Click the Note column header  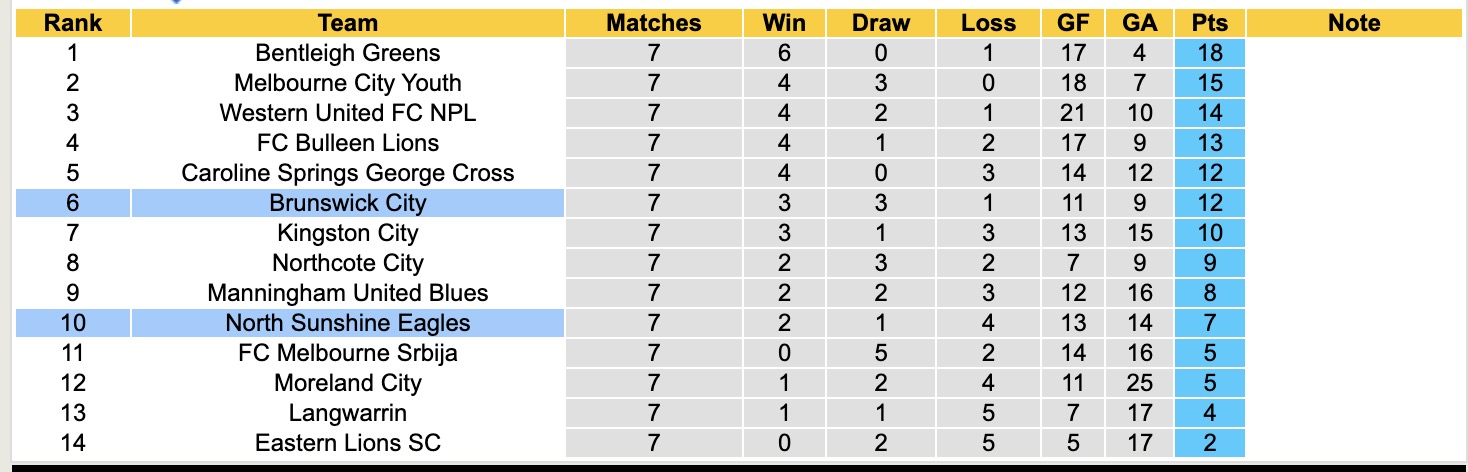(x=1354, y=23)
